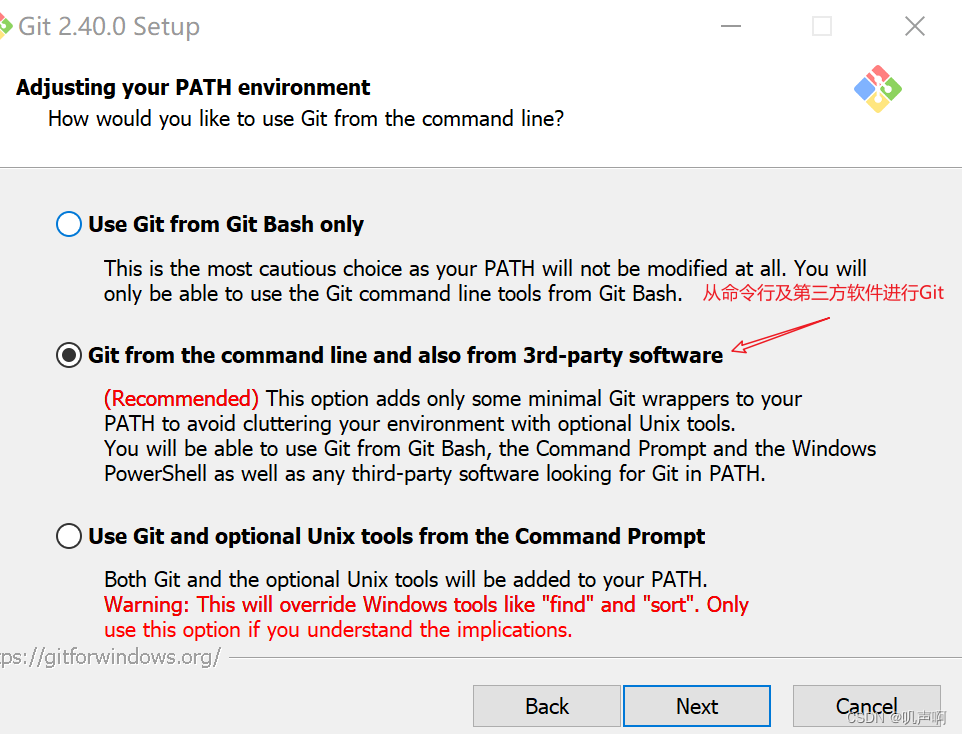This screenshot has width=962, height=734.
Task: Minimize the setup window
Action: 730,26
